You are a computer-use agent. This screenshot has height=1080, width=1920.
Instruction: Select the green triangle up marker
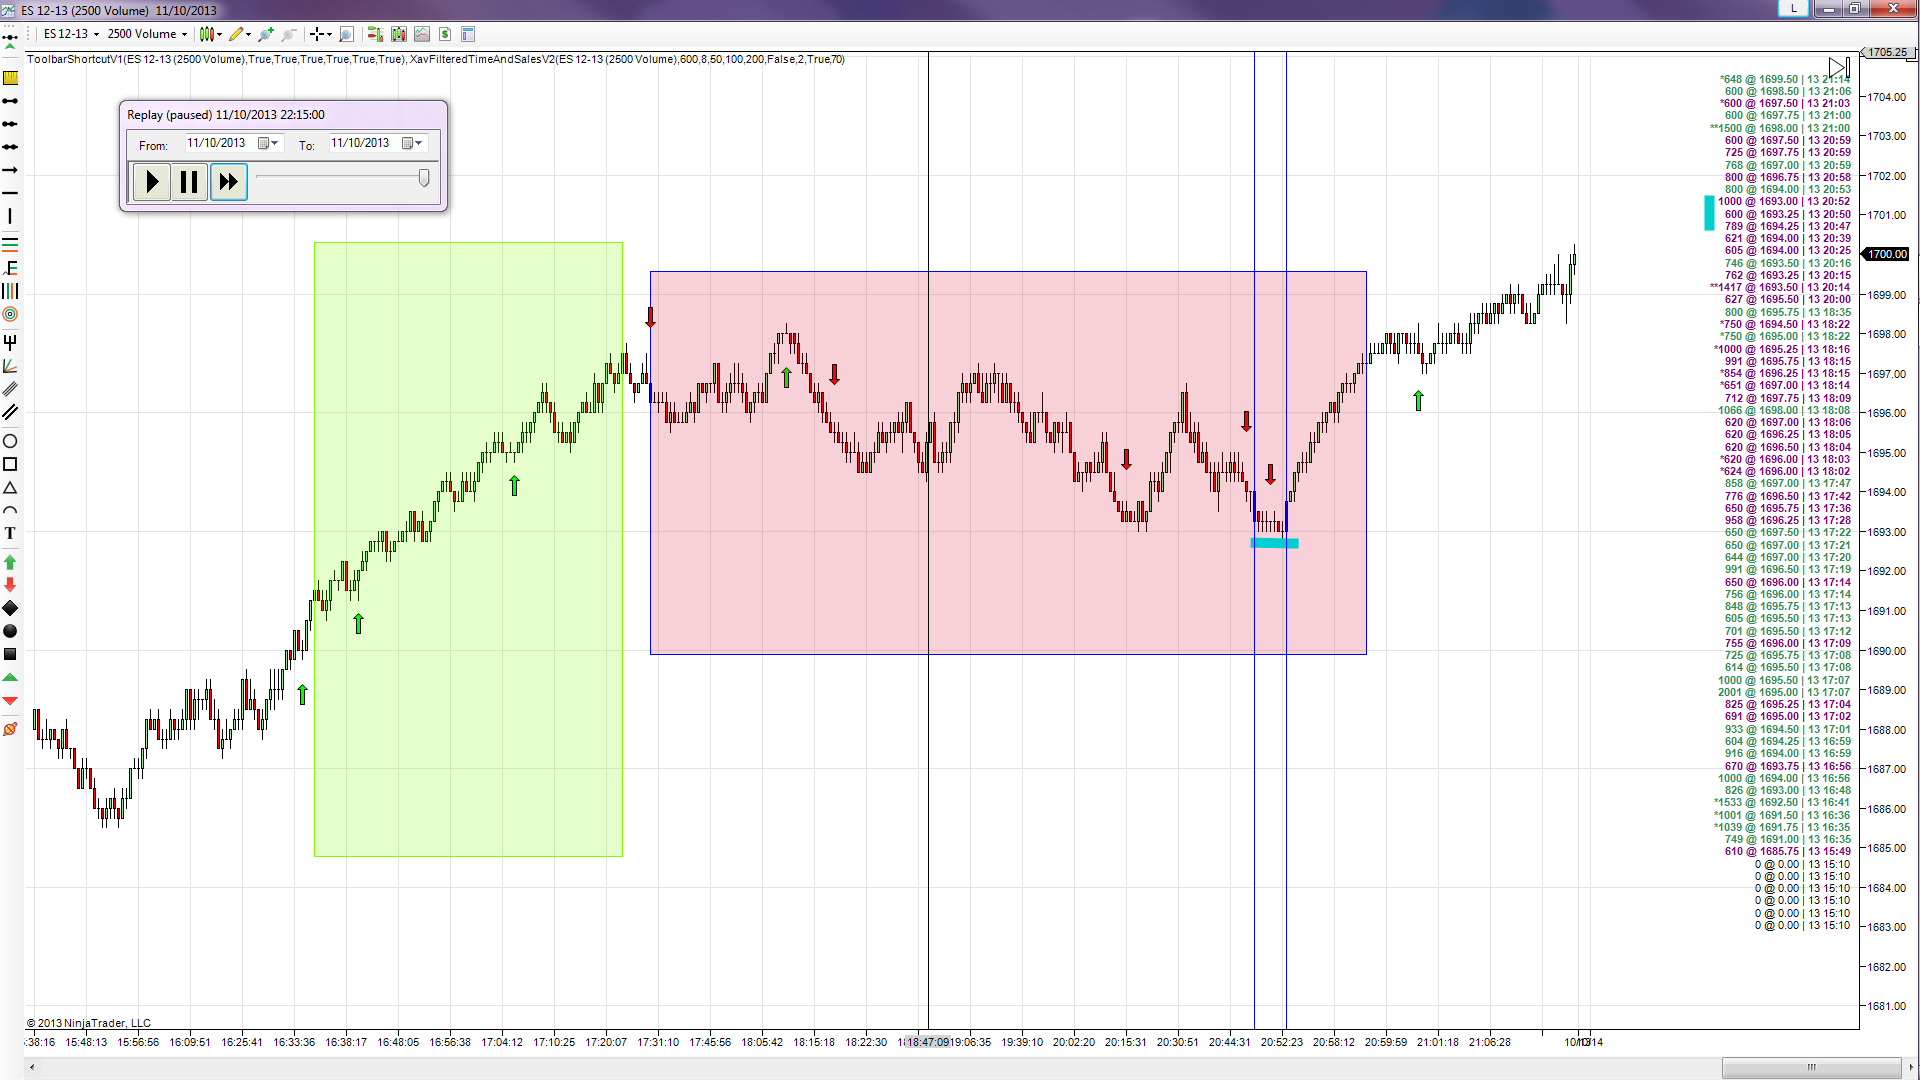[10, 678]
